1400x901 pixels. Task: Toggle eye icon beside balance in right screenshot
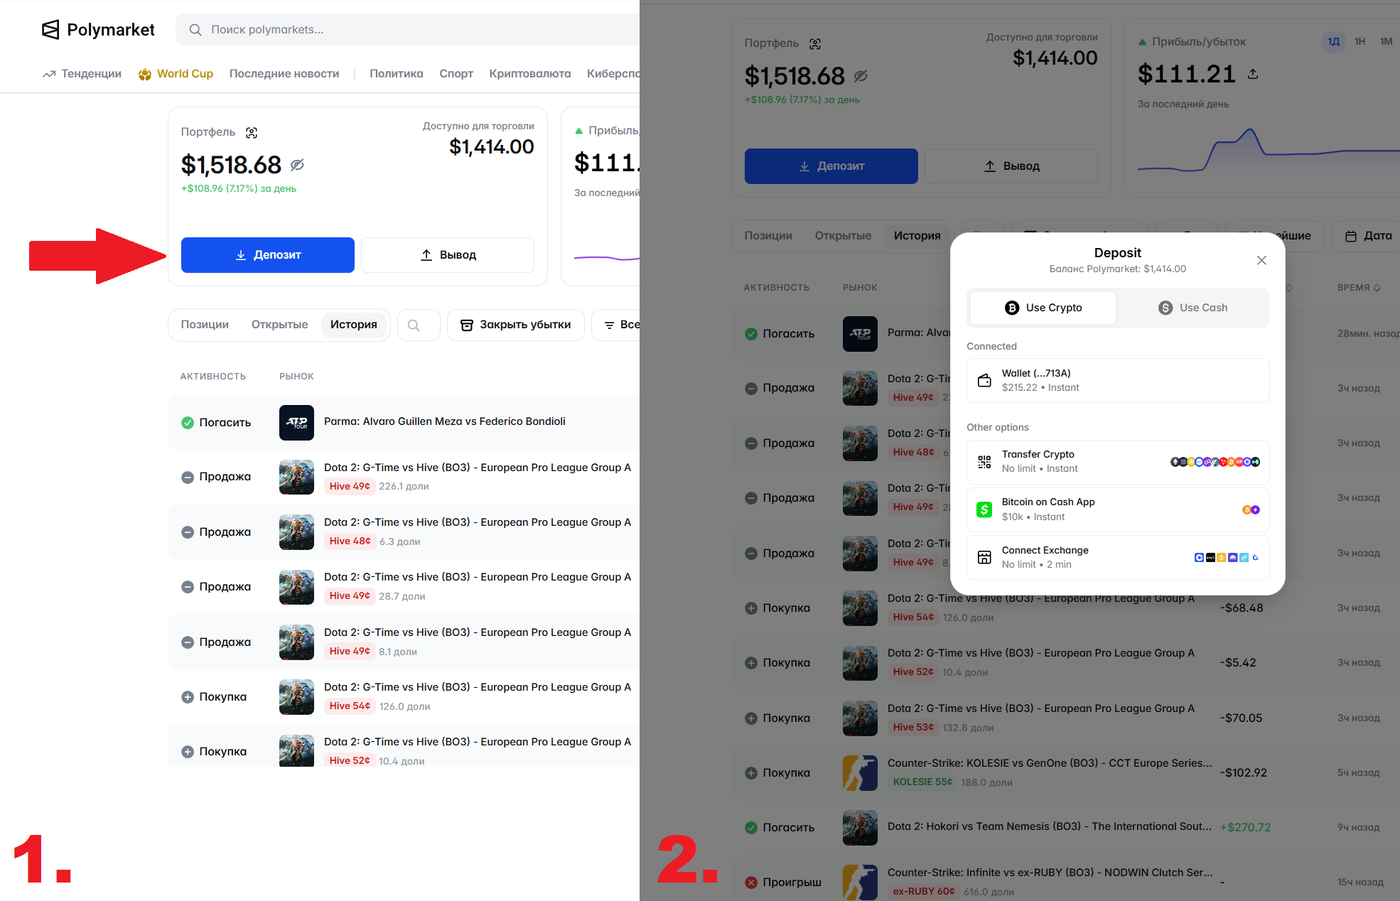pos(861,76)
